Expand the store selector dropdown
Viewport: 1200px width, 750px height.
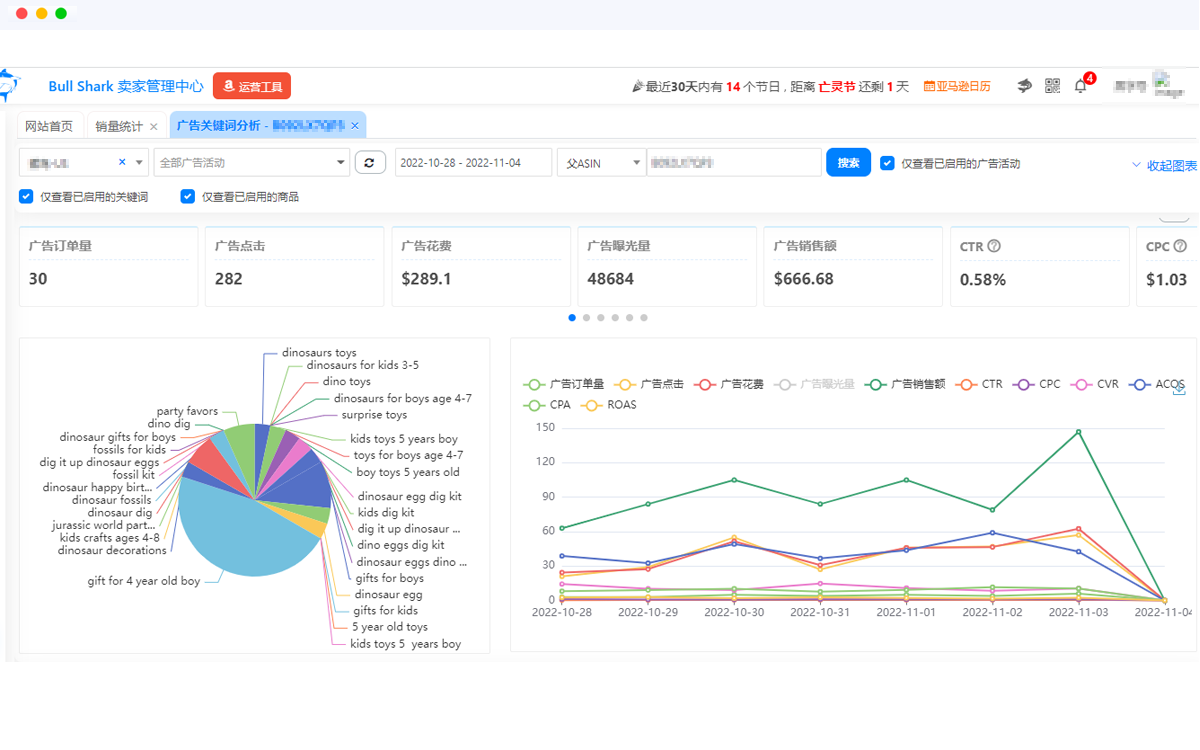tap(139, 162)
